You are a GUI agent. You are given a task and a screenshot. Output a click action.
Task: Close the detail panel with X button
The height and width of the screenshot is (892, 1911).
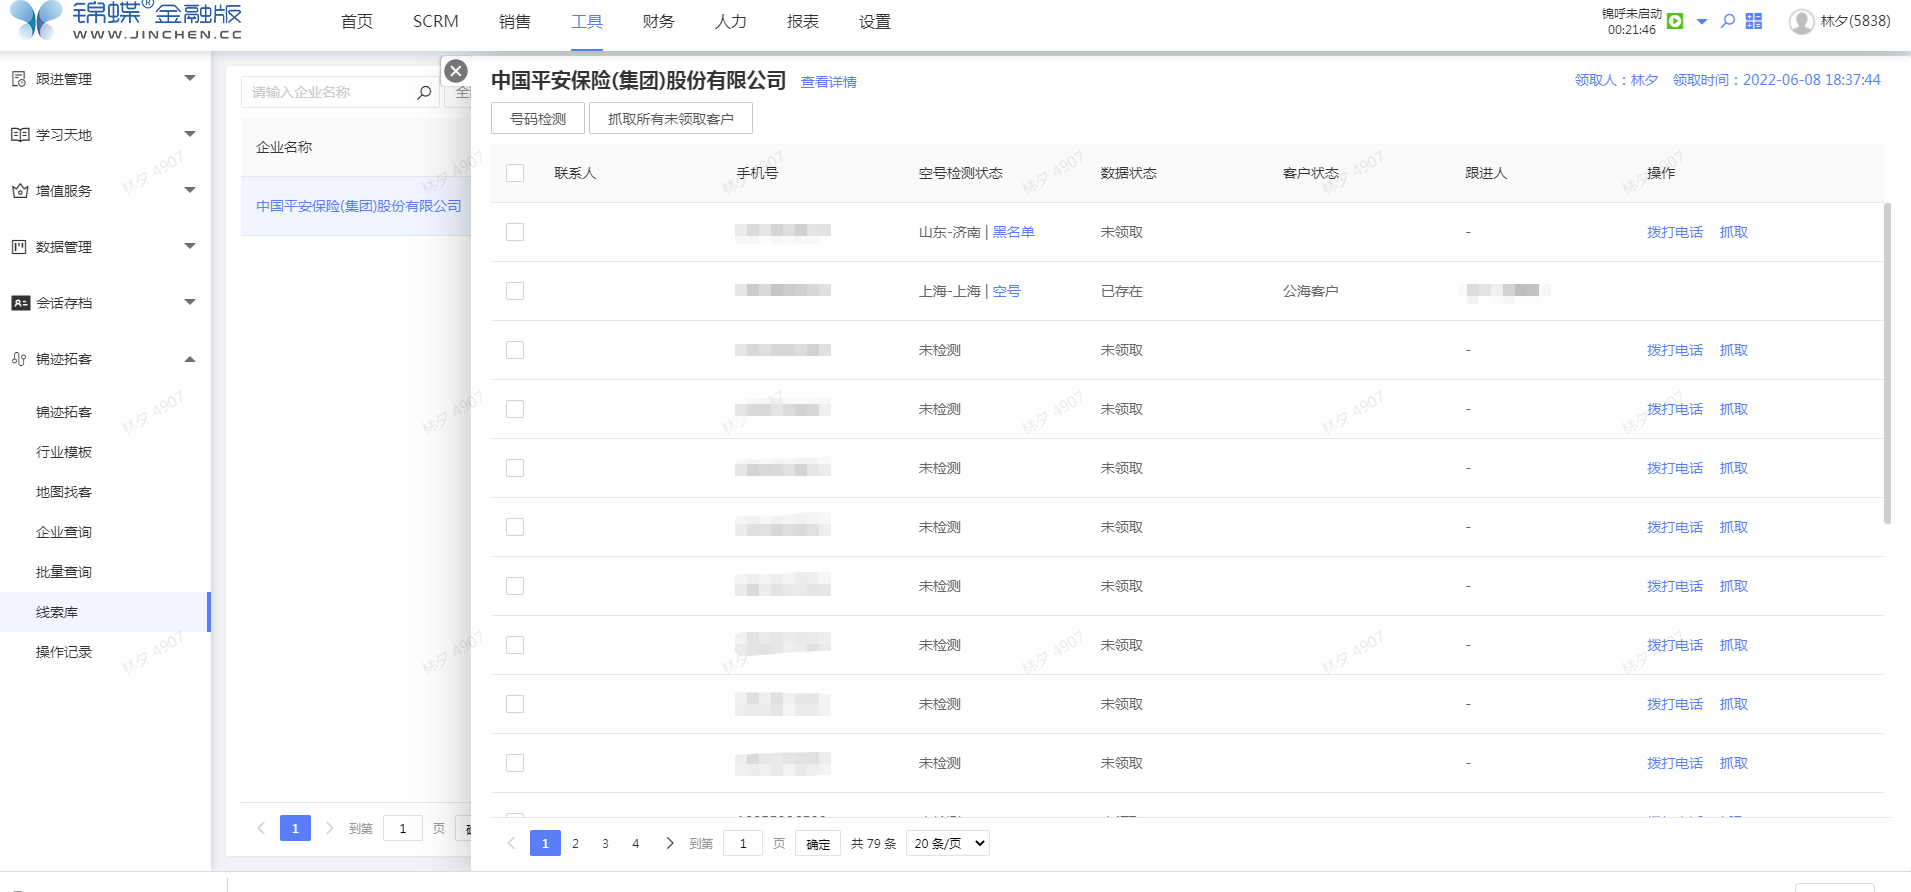[x=456, y=71]
